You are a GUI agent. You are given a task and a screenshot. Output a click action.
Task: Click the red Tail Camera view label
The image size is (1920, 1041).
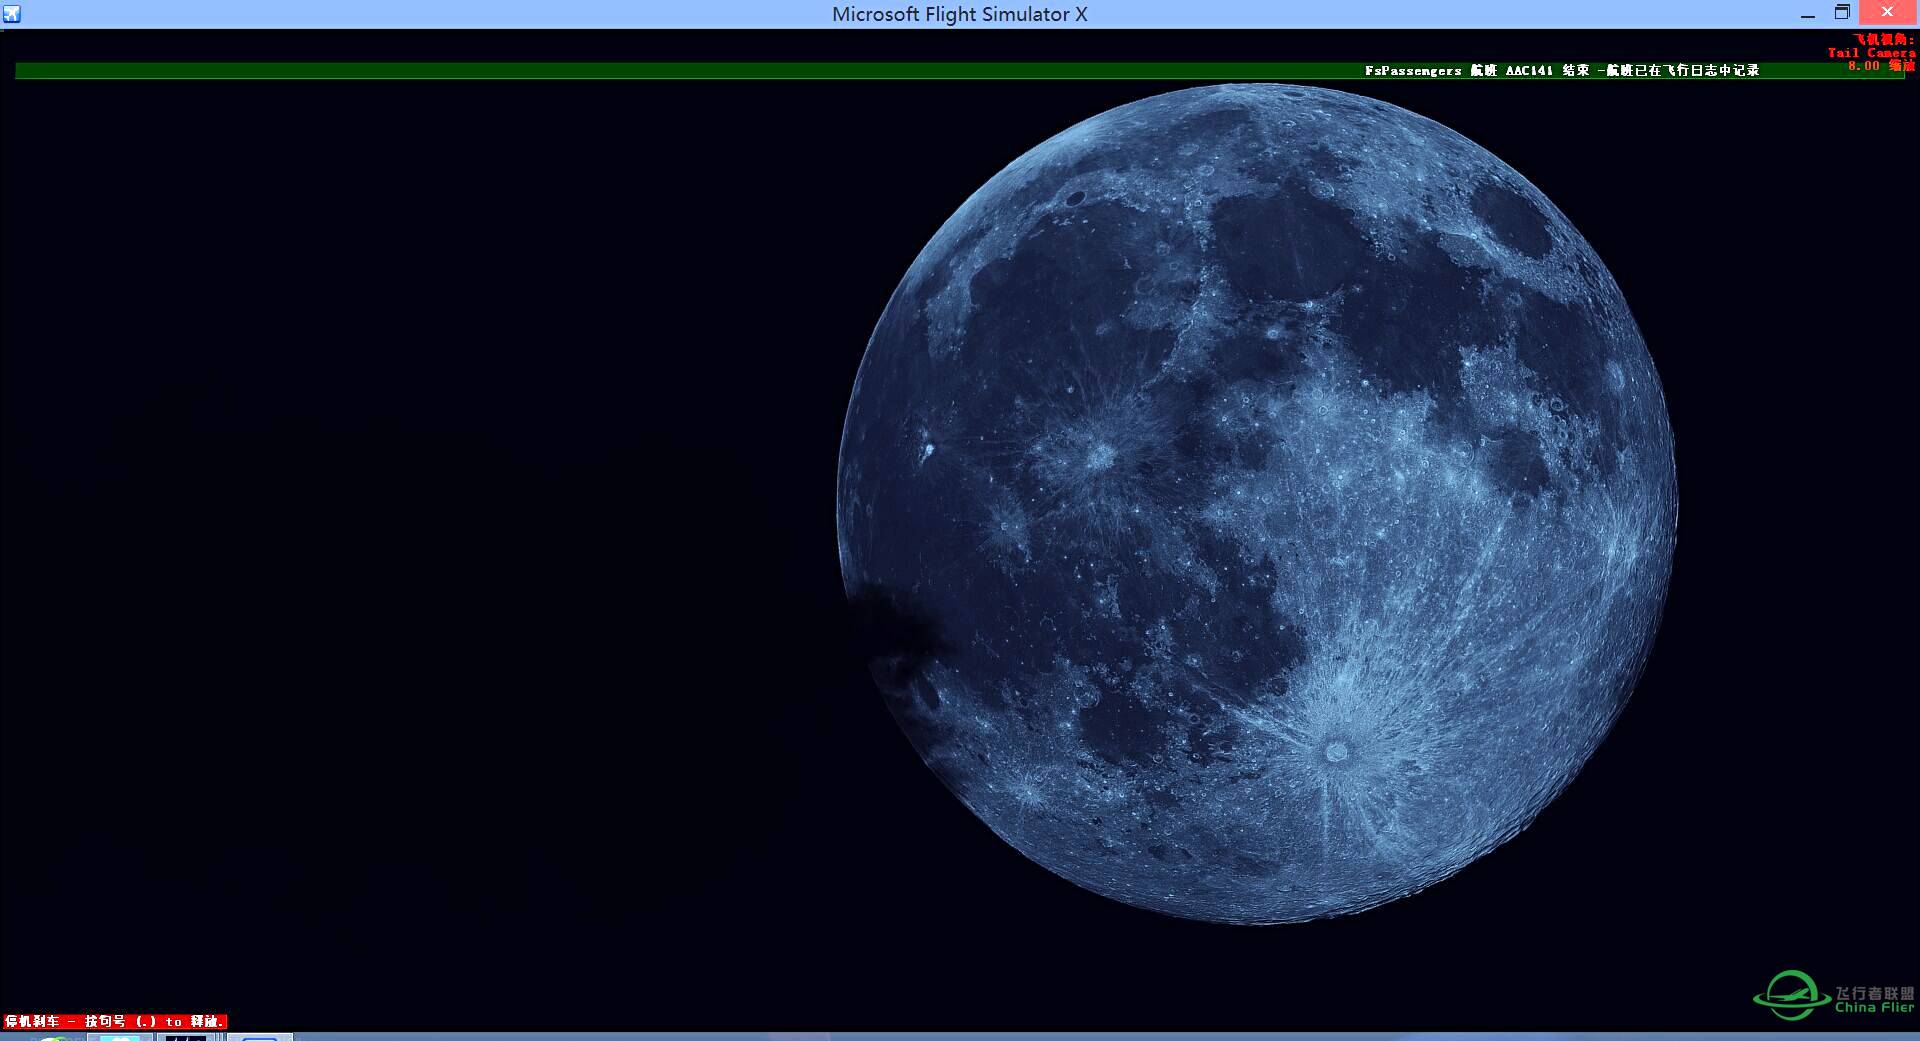click(x=1871, y=53)
